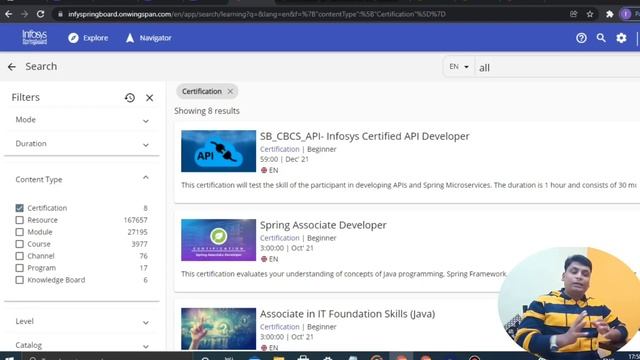Click the Infosys Springboard logo
This screenshot has height=360, width=640.
click(35, 38)
